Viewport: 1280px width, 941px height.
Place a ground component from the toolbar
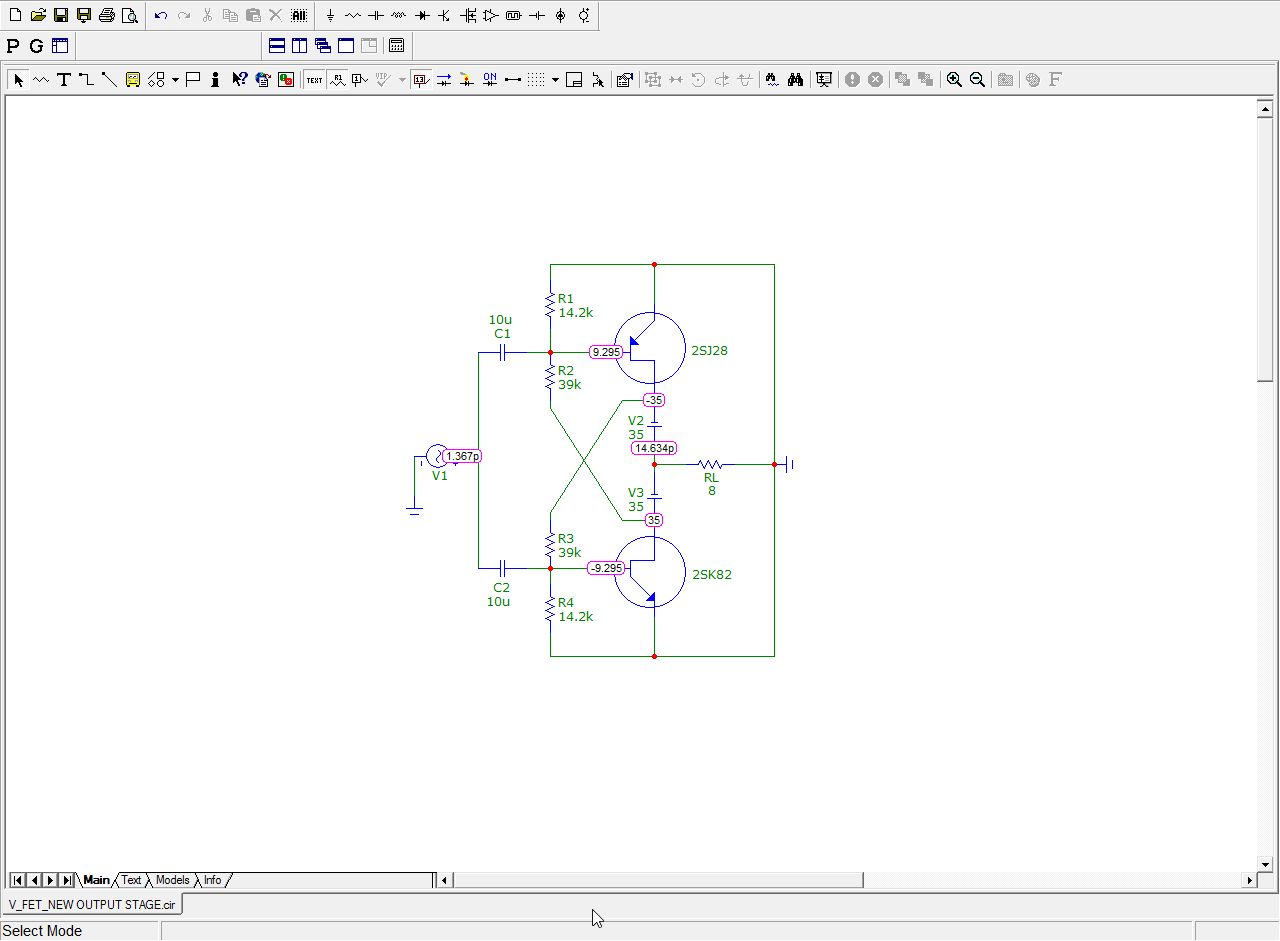pyautogui.click(x=330, y=15)
